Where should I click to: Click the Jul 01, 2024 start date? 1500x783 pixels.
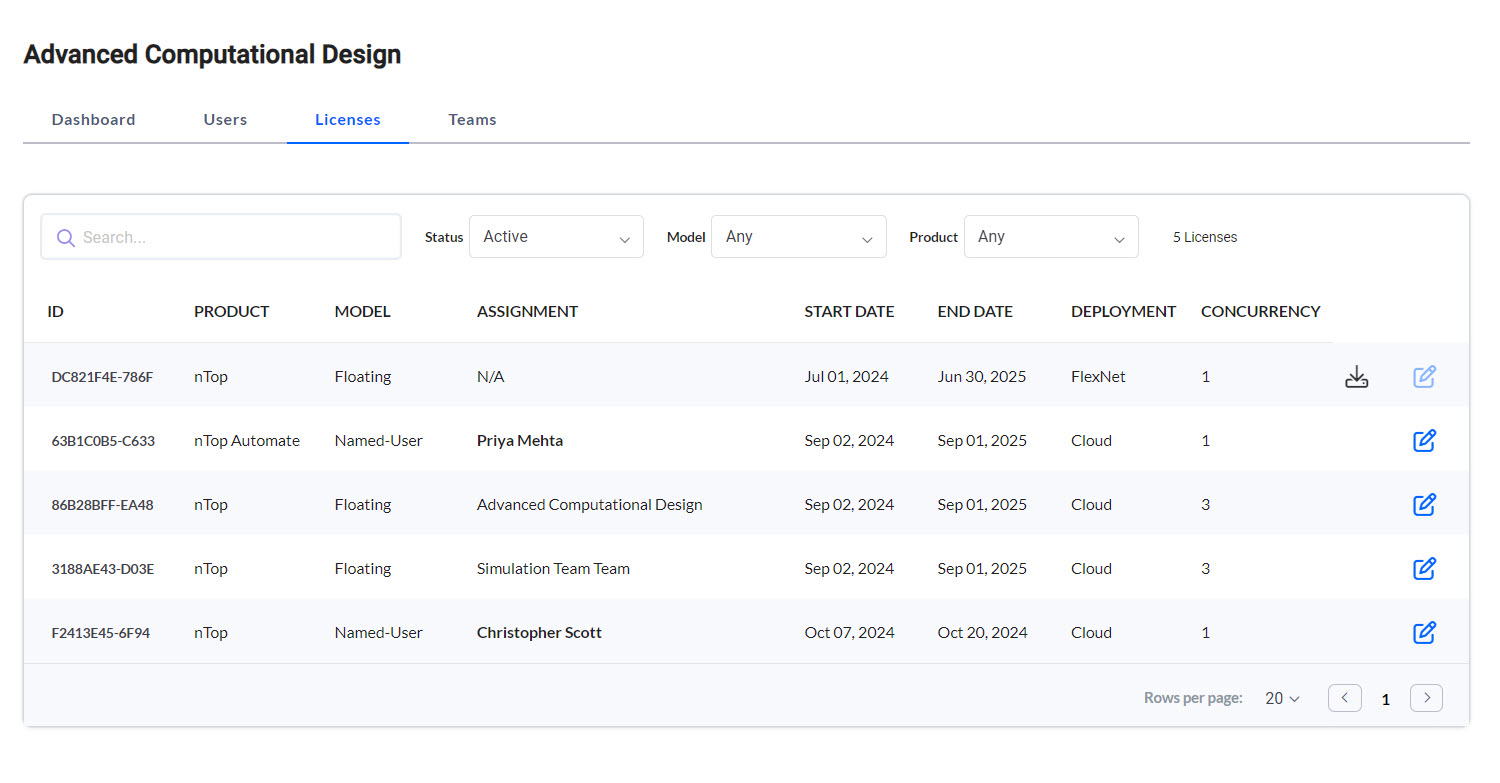[846, 377]
